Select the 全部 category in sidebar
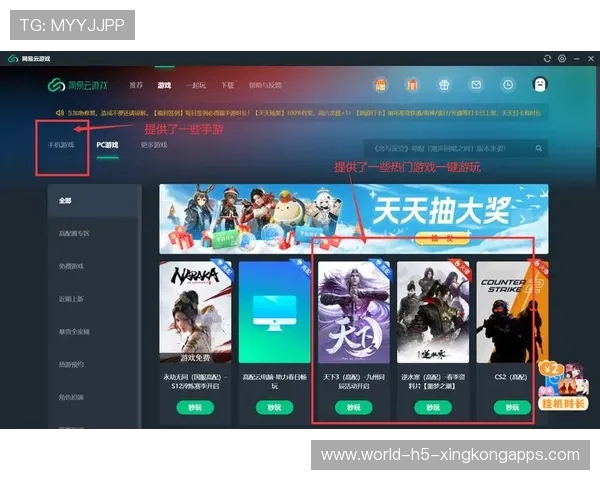The width and height of the screenshot is (600, 480). point(95,200)
